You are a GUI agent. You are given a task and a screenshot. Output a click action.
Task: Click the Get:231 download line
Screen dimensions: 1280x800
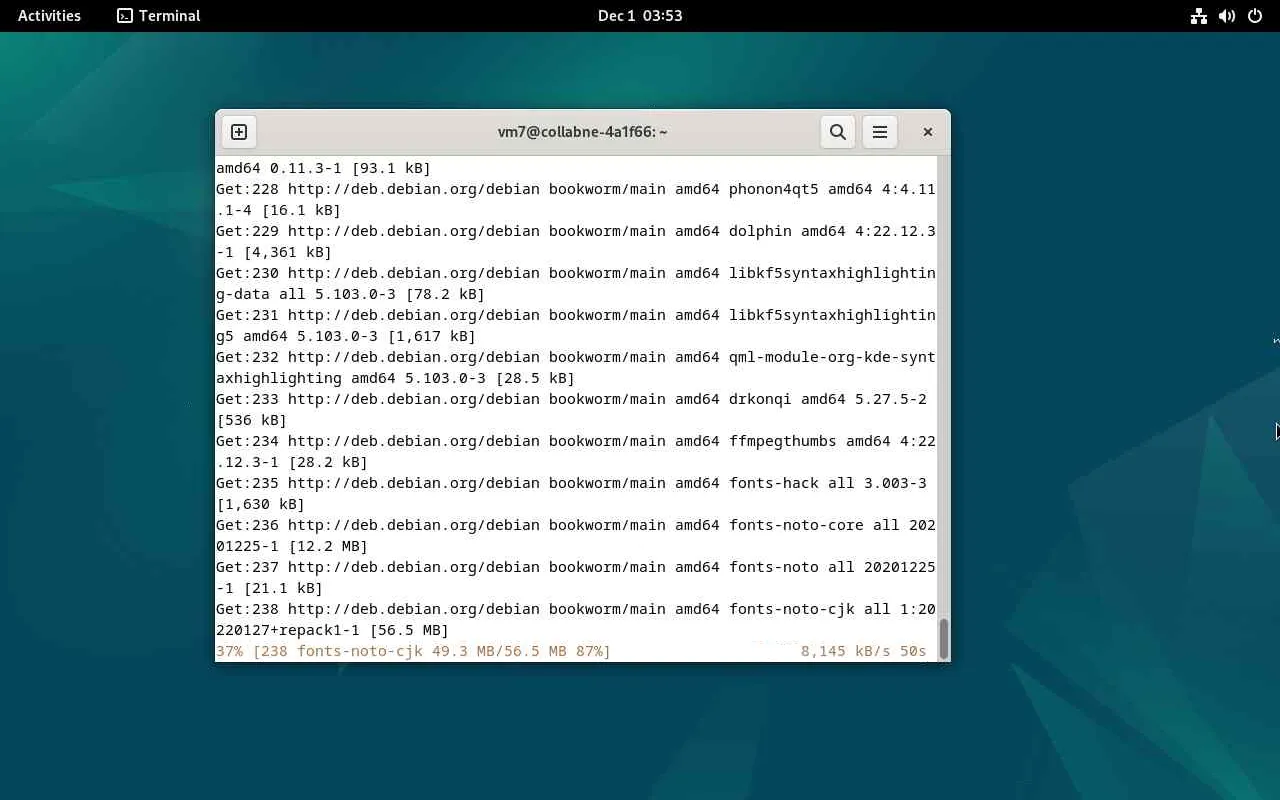pos(576,315)
